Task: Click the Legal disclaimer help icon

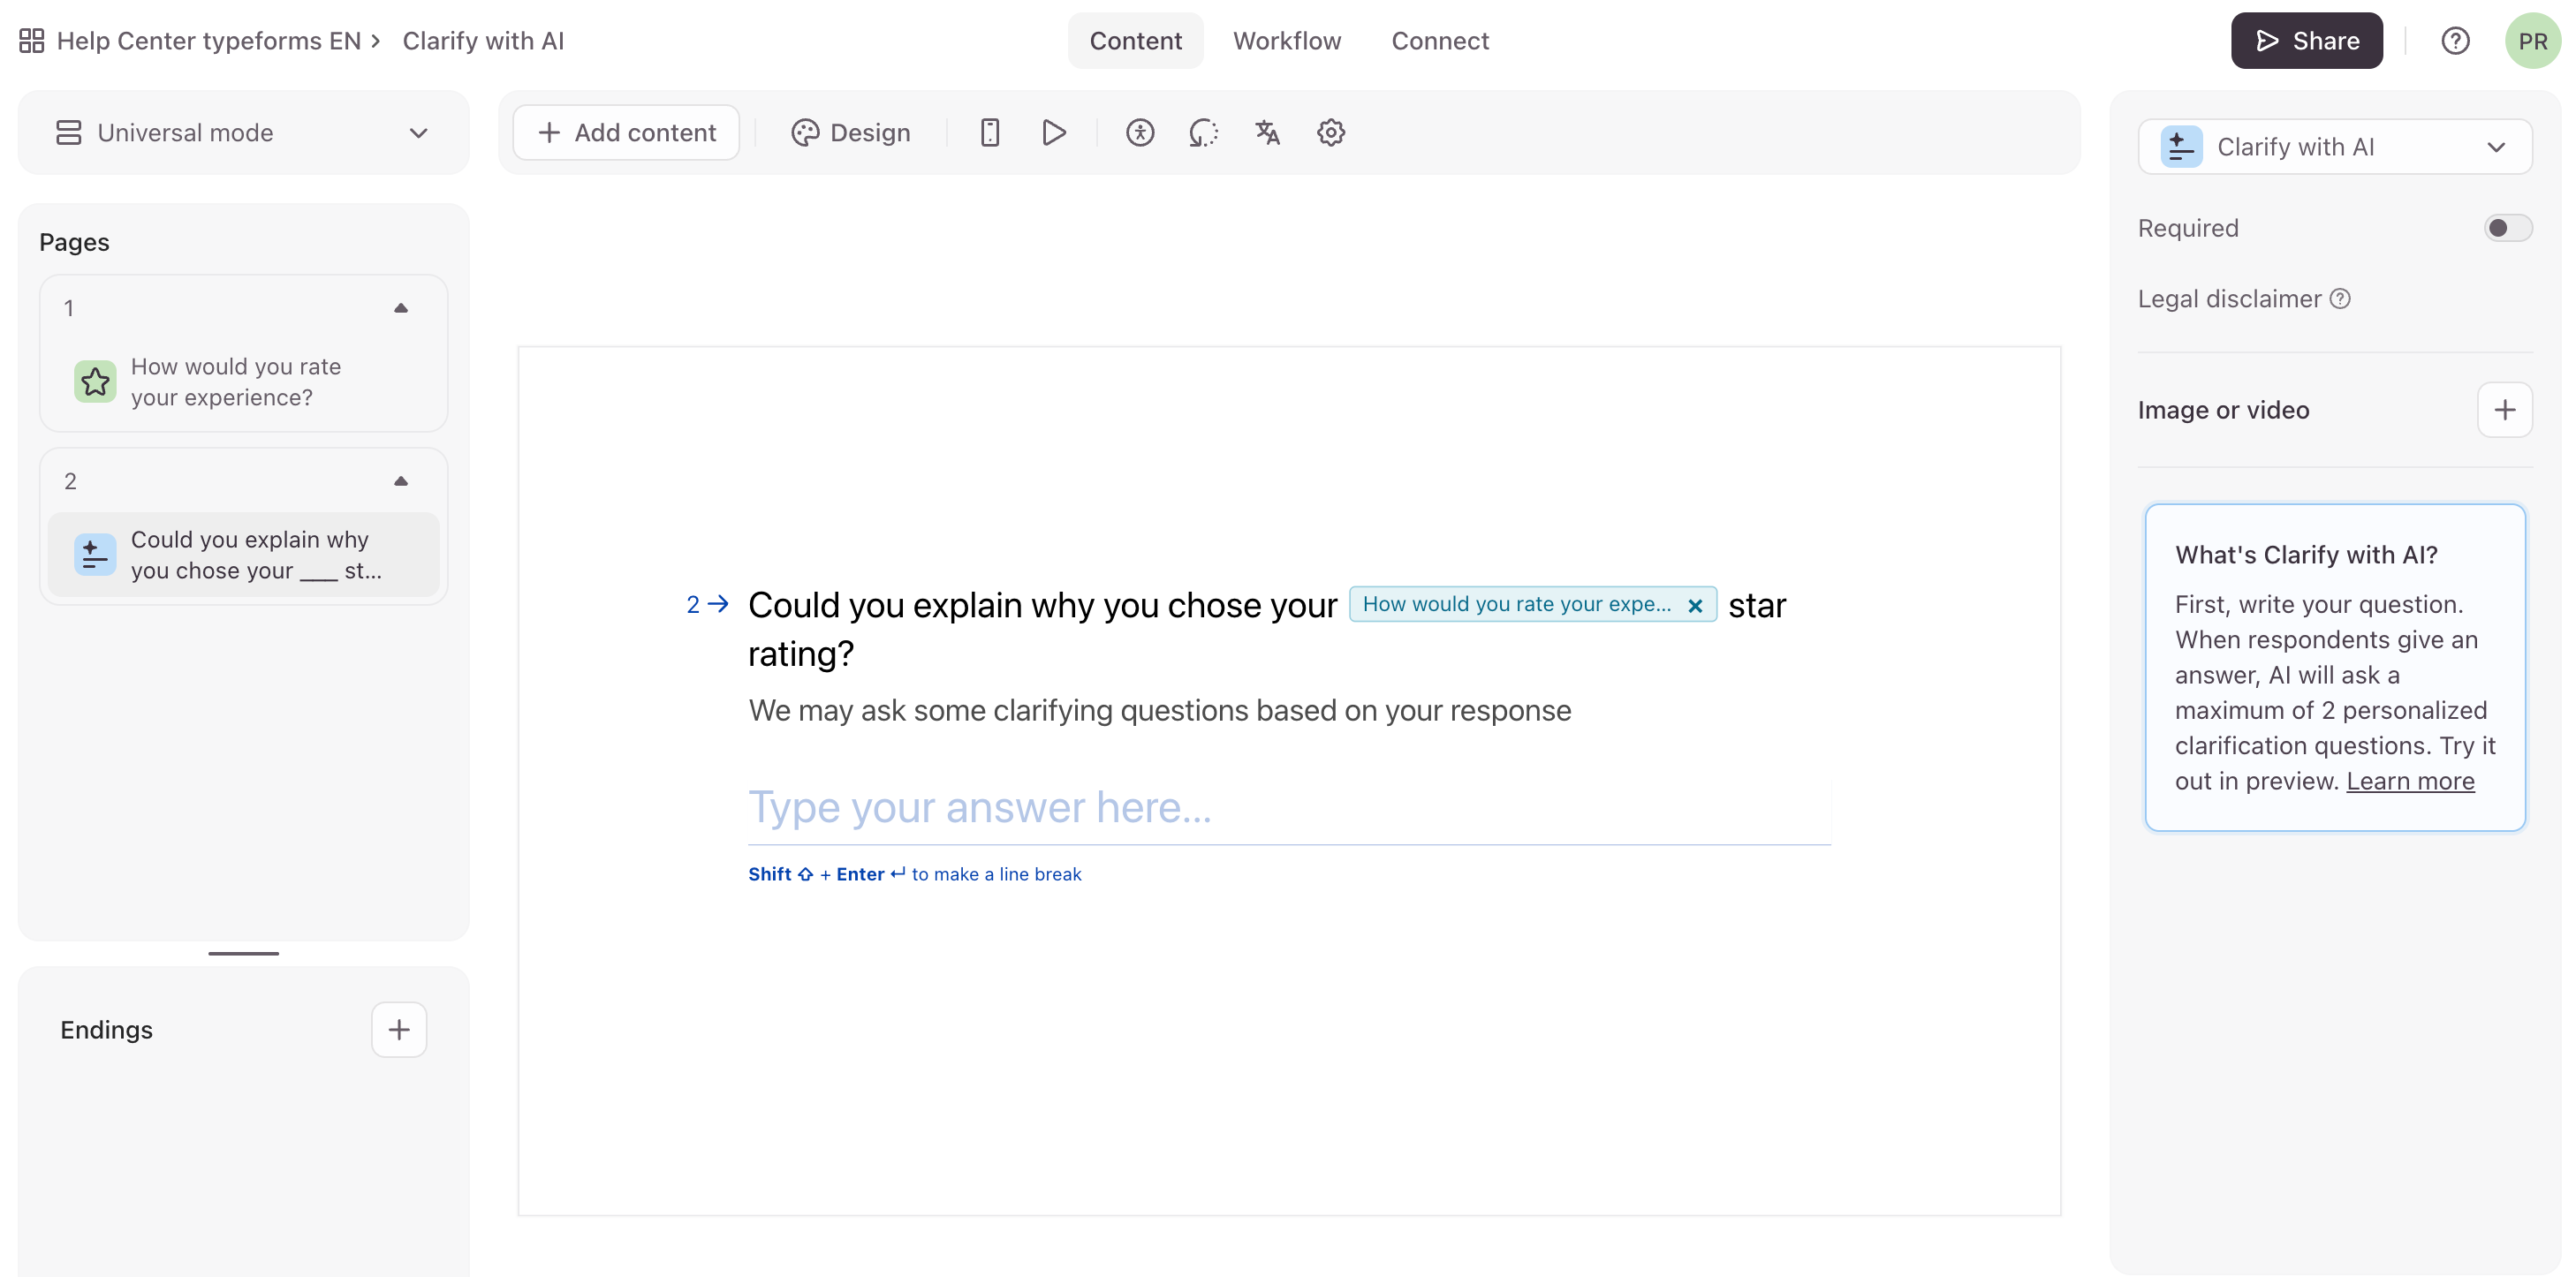Action: tap(2340, 299)
